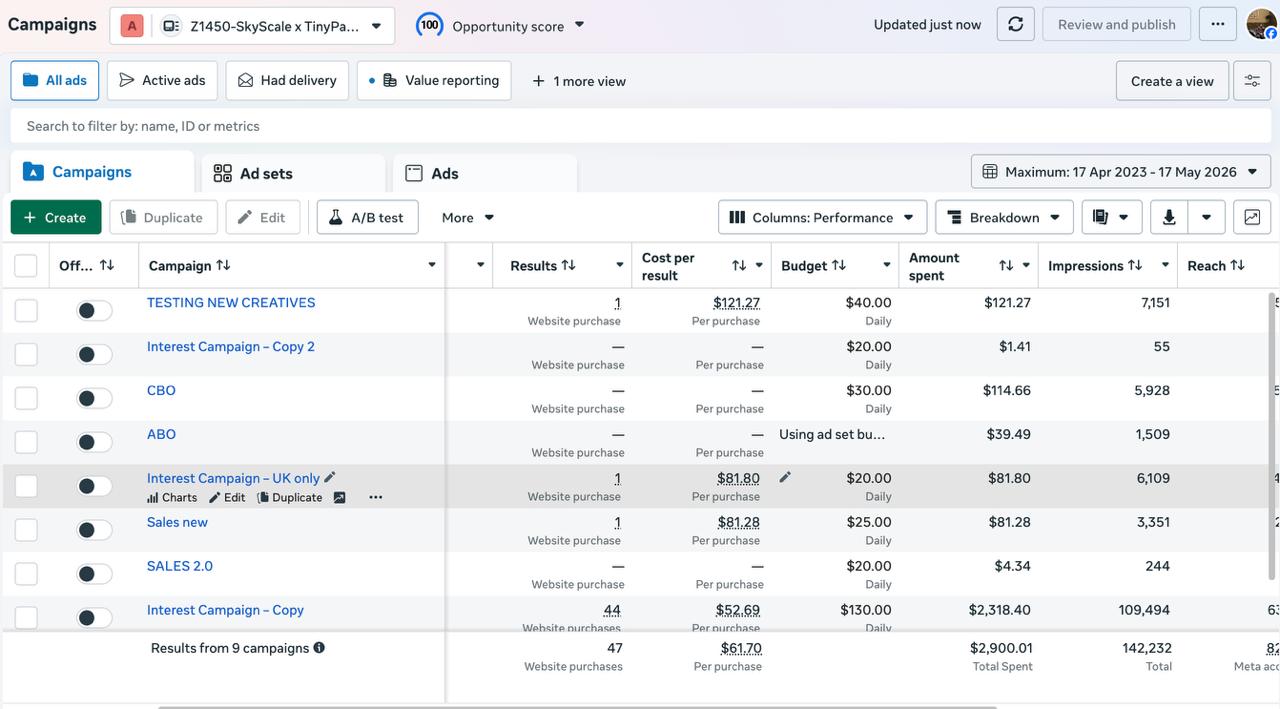Open the Breakdown dropdown
This screenshot has width=1280, height=709.
tap(1004, 217)
